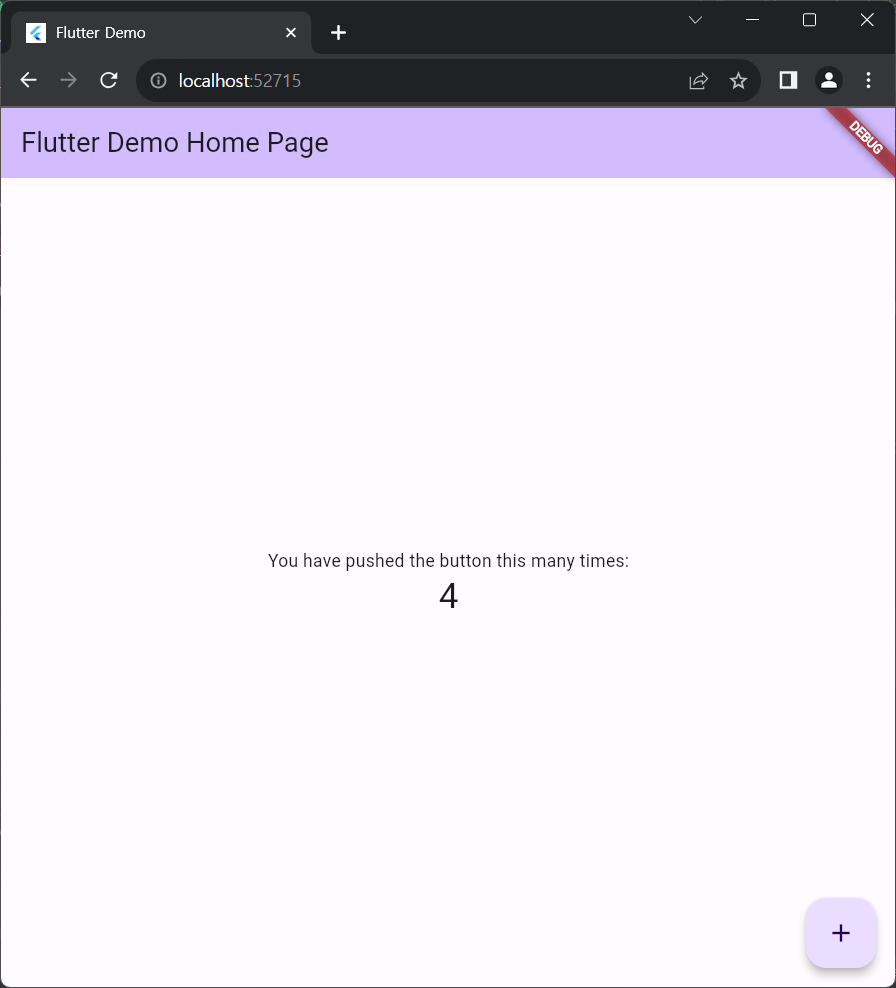Click the browser forward arrow

tap(69, 80)
